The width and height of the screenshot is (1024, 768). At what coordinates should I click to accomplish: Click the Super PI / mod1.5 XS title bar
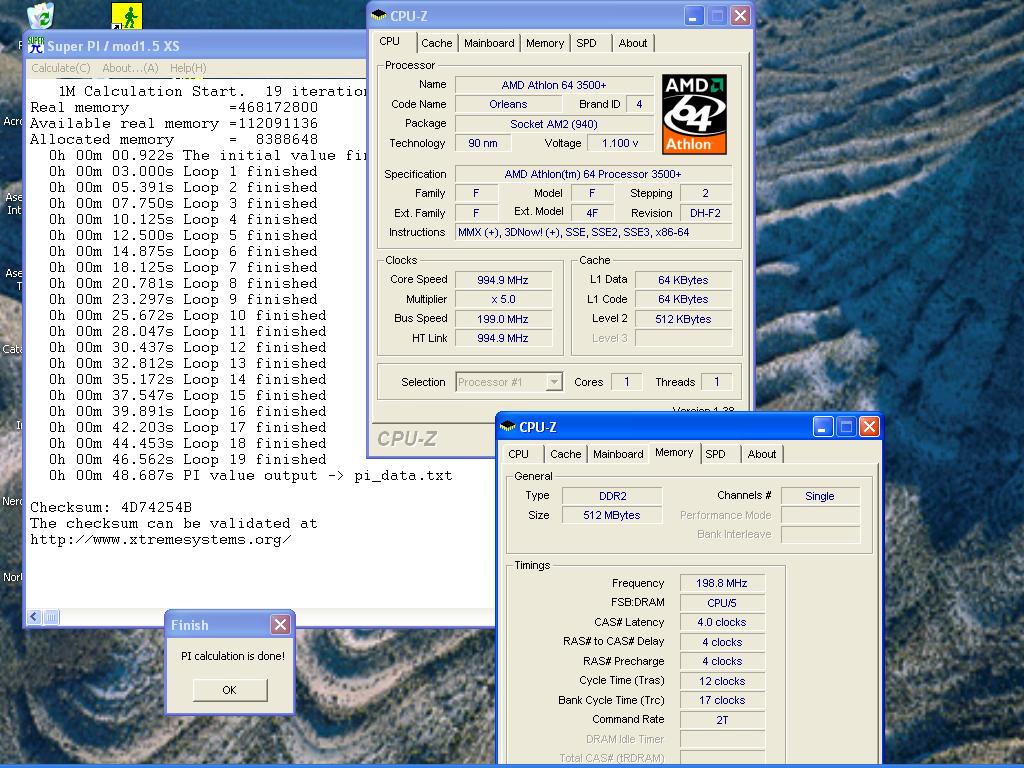coord(196,46)
